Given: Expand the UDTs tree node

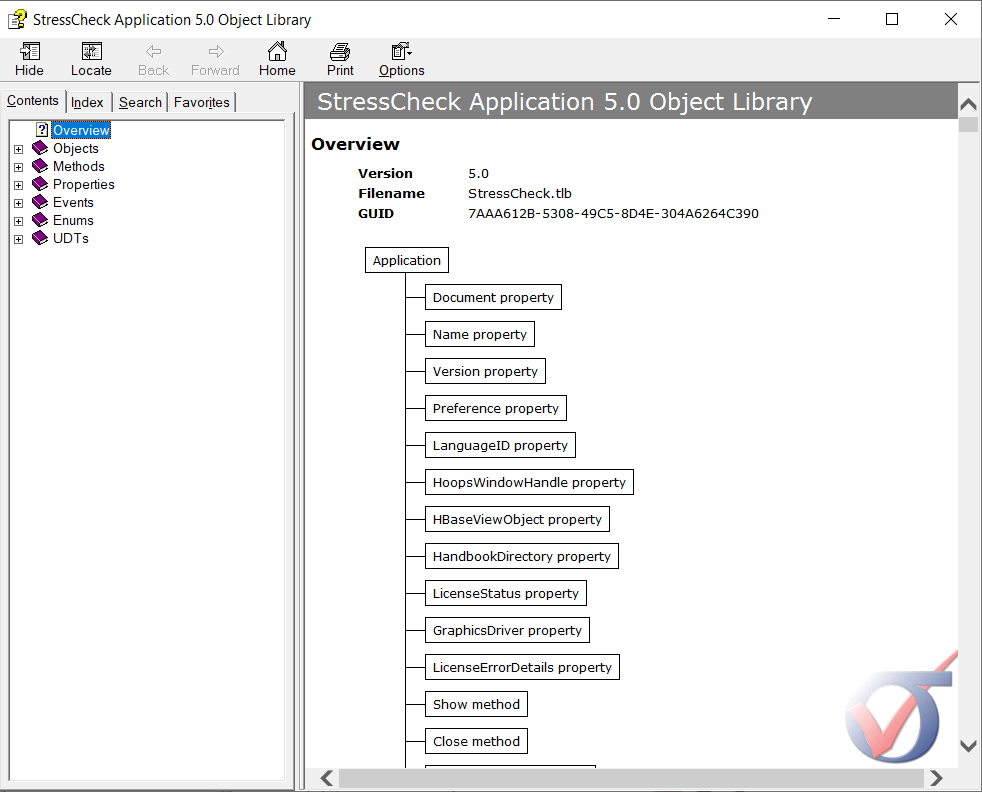Looking at the screenshot, I should (x=18, y=239).
